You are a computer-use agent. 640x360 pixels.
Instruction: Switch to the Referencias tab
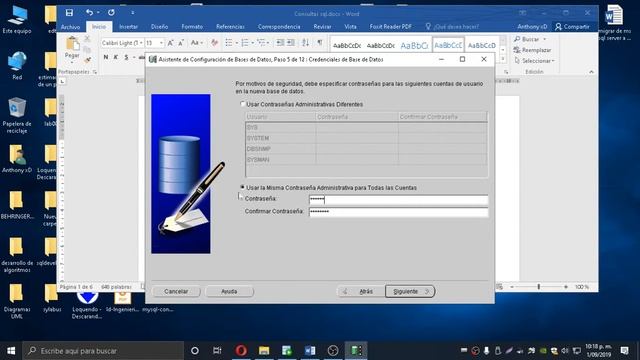point(230,27)
